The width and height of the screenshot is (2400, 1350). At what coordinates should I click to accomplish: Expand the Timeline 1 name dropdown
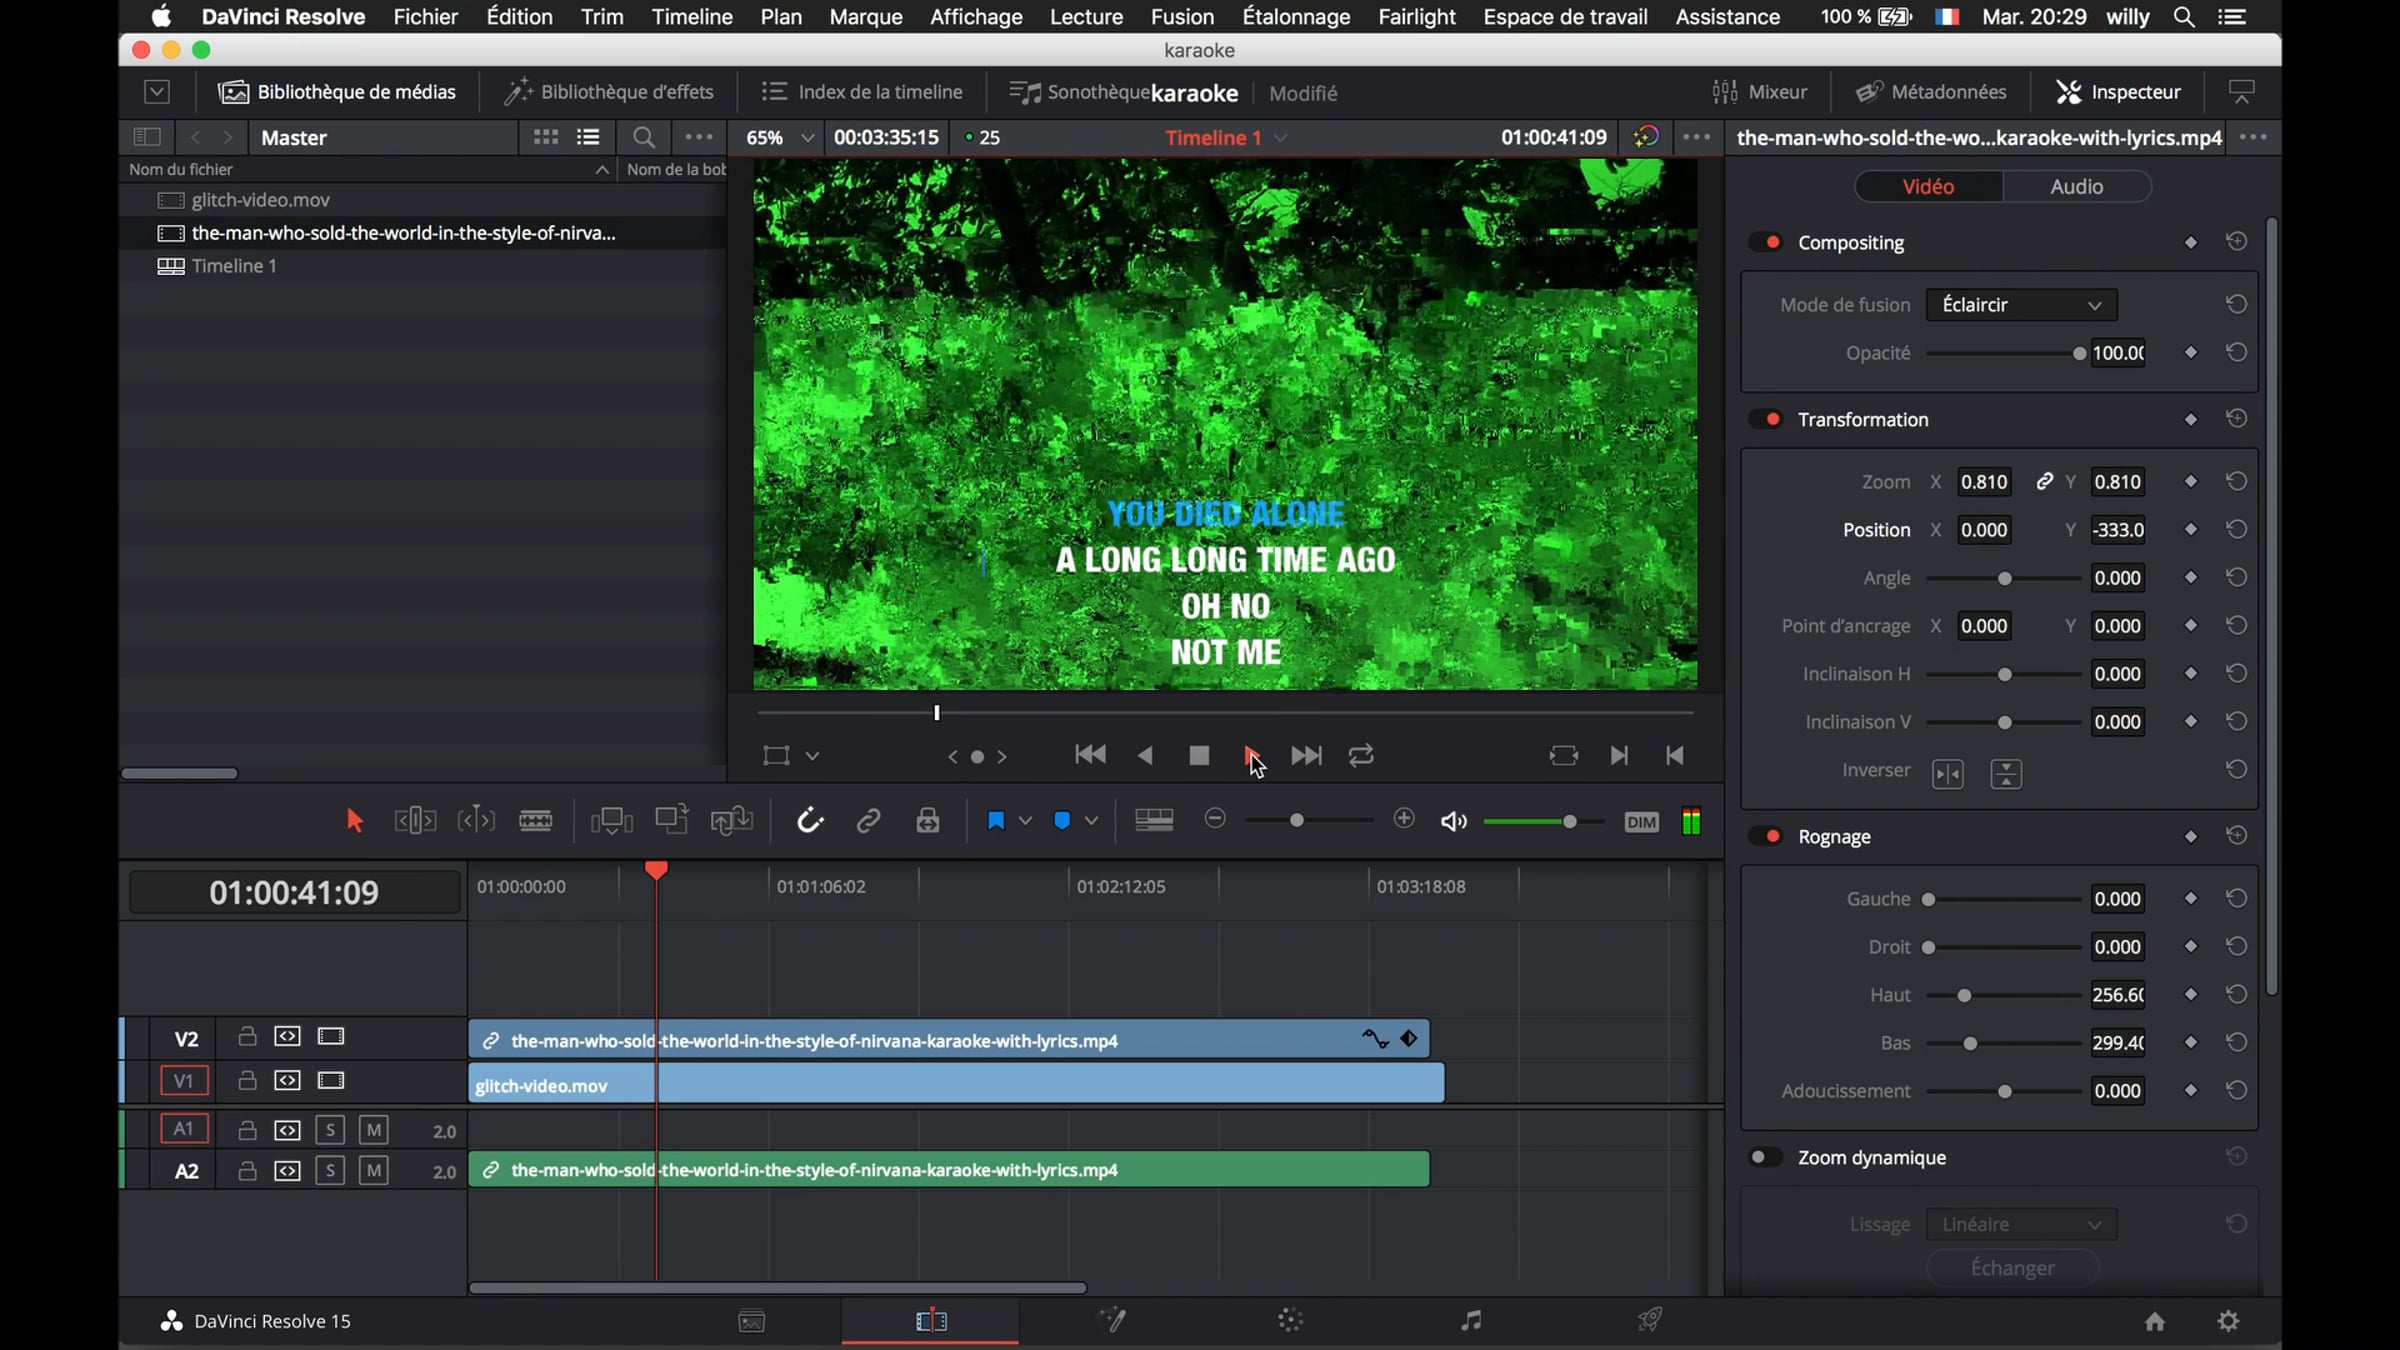coord(1281,138)
